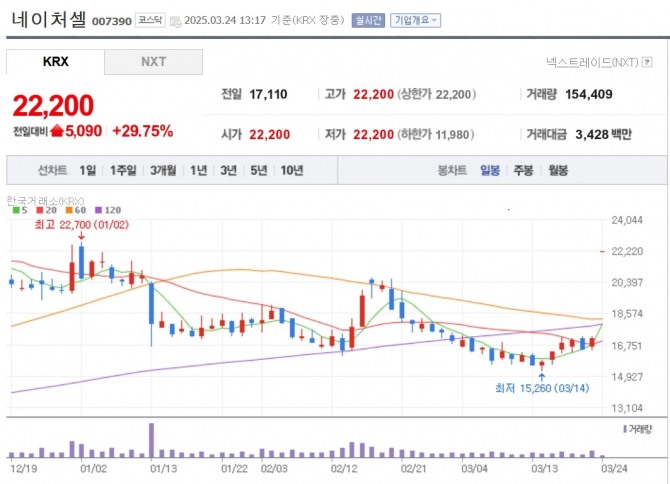
Task: Select the 1일 line chart period
Action: click(88, 170)
